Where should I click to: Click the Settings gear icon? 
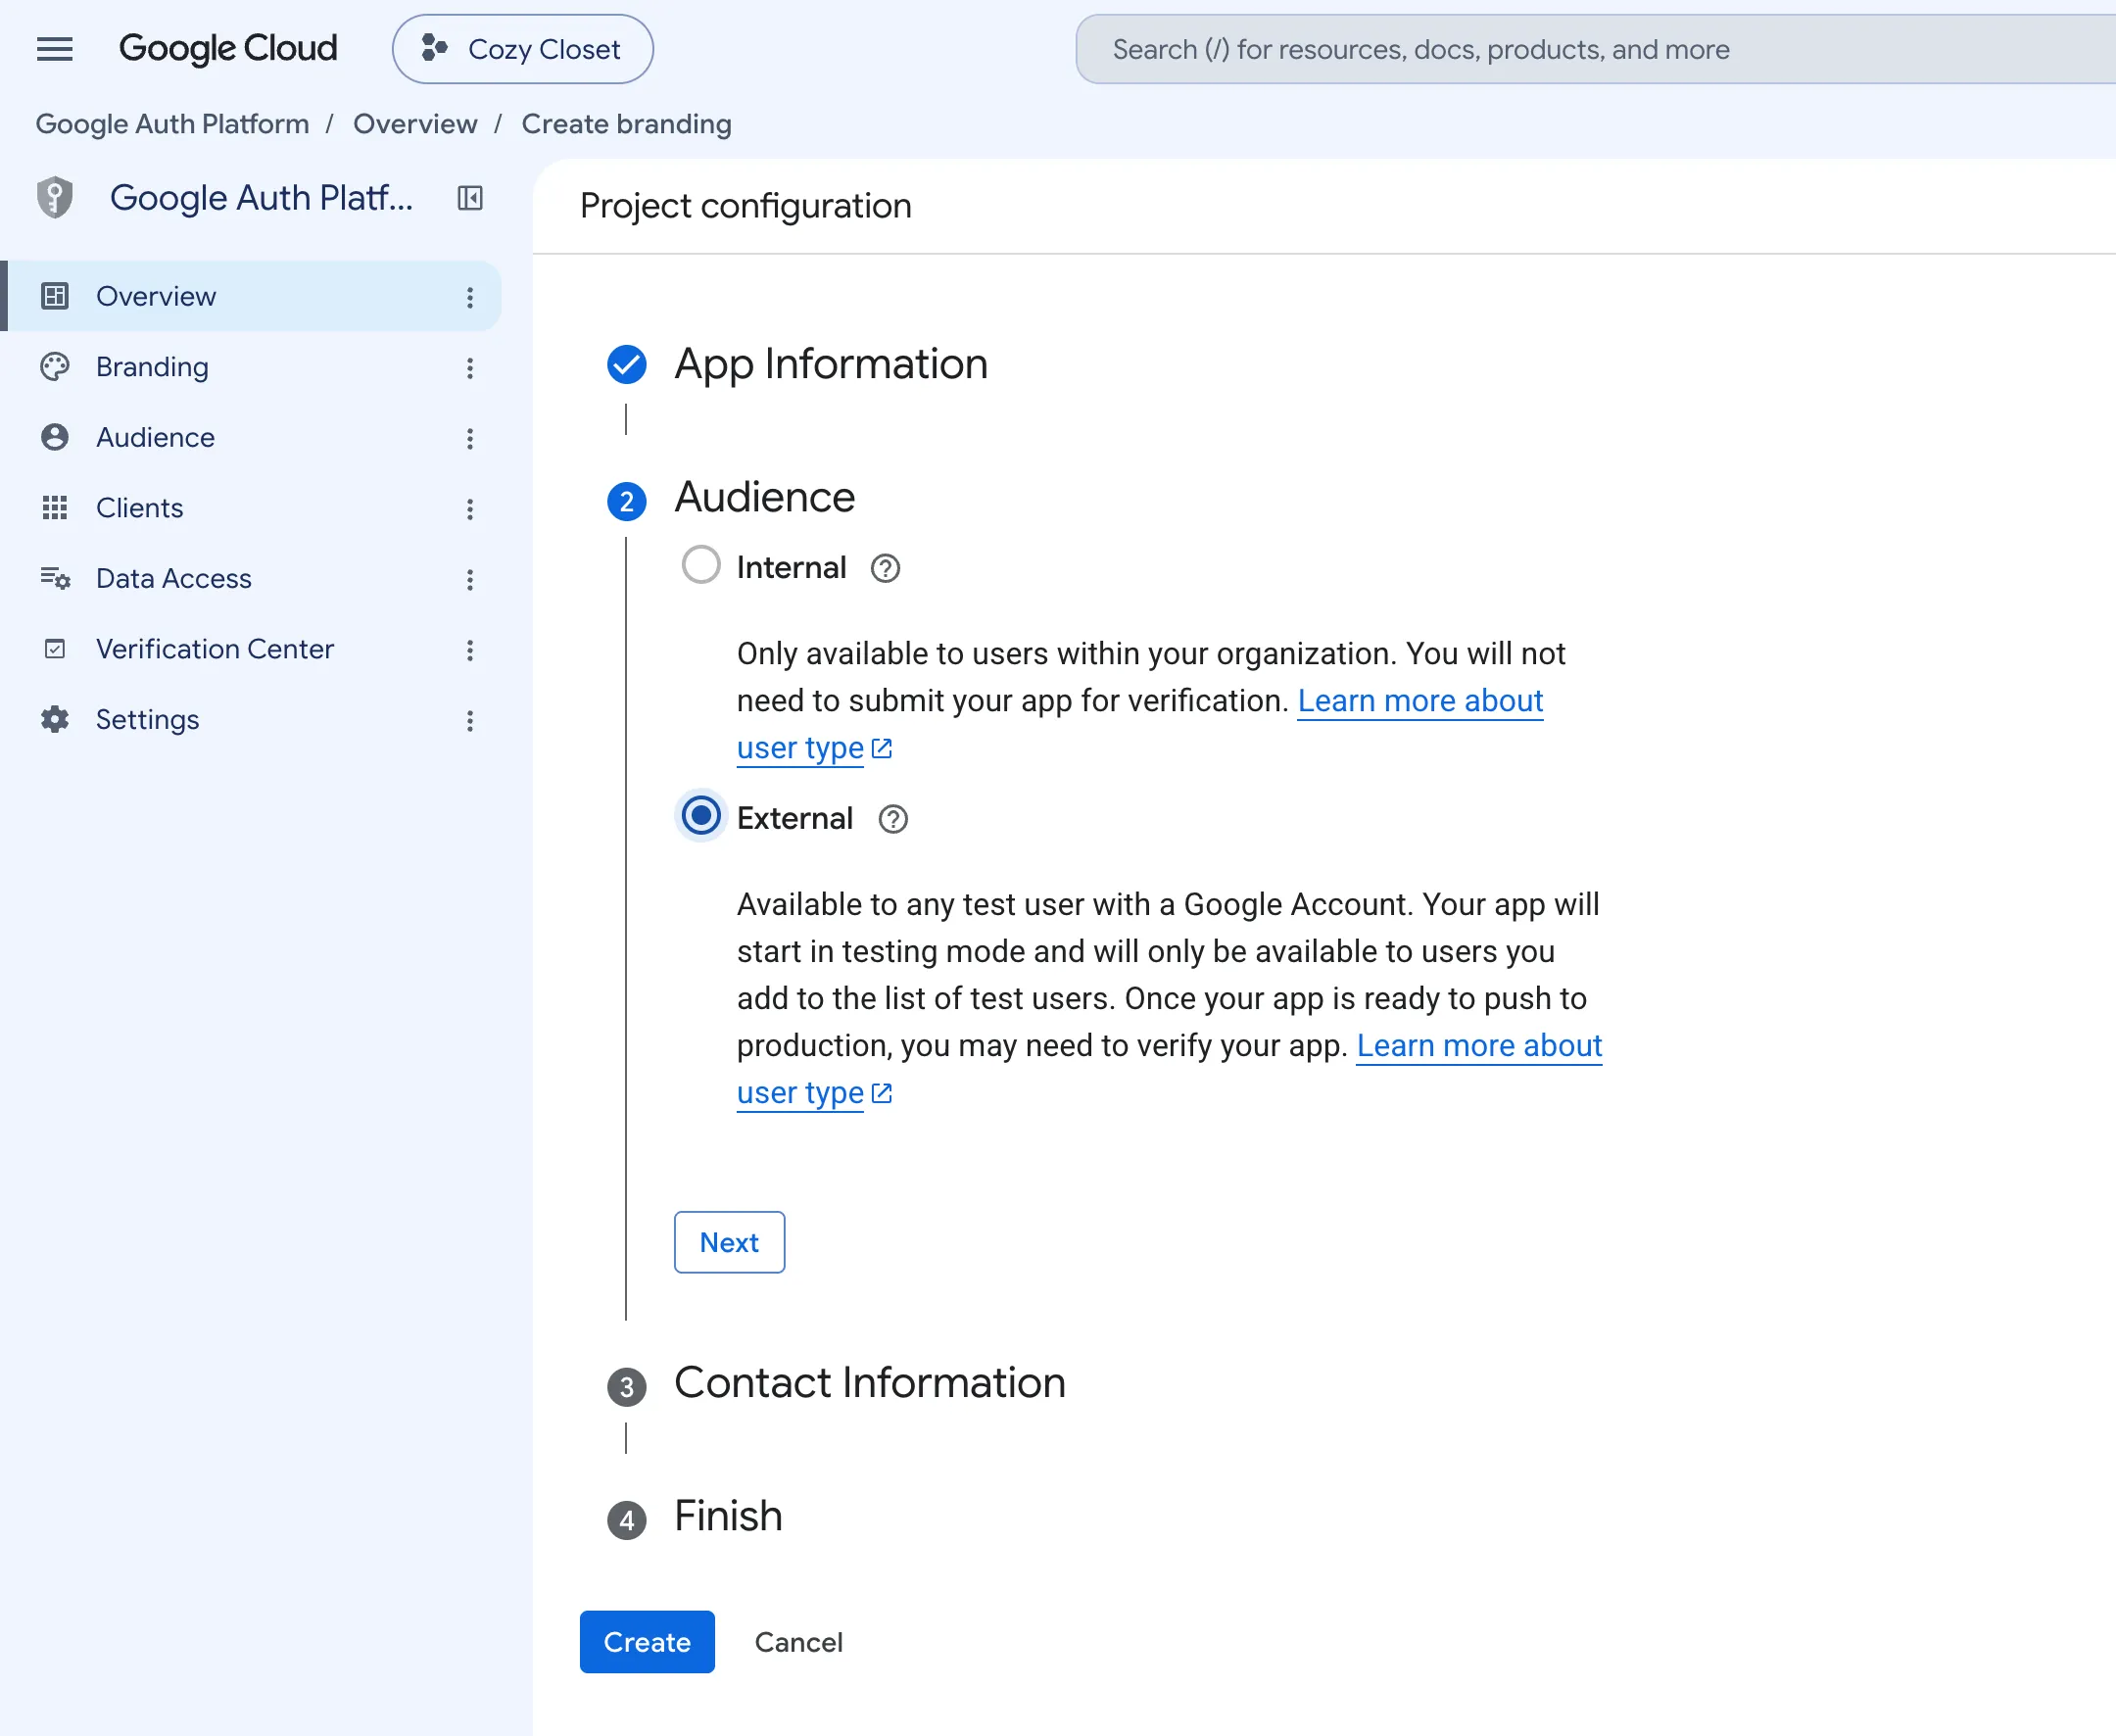click(x=55, y=719)
